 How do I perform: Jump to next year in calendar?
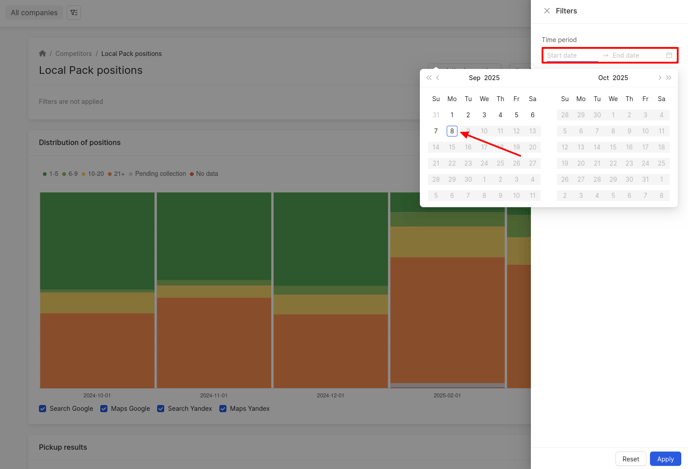tap(669, 78)
